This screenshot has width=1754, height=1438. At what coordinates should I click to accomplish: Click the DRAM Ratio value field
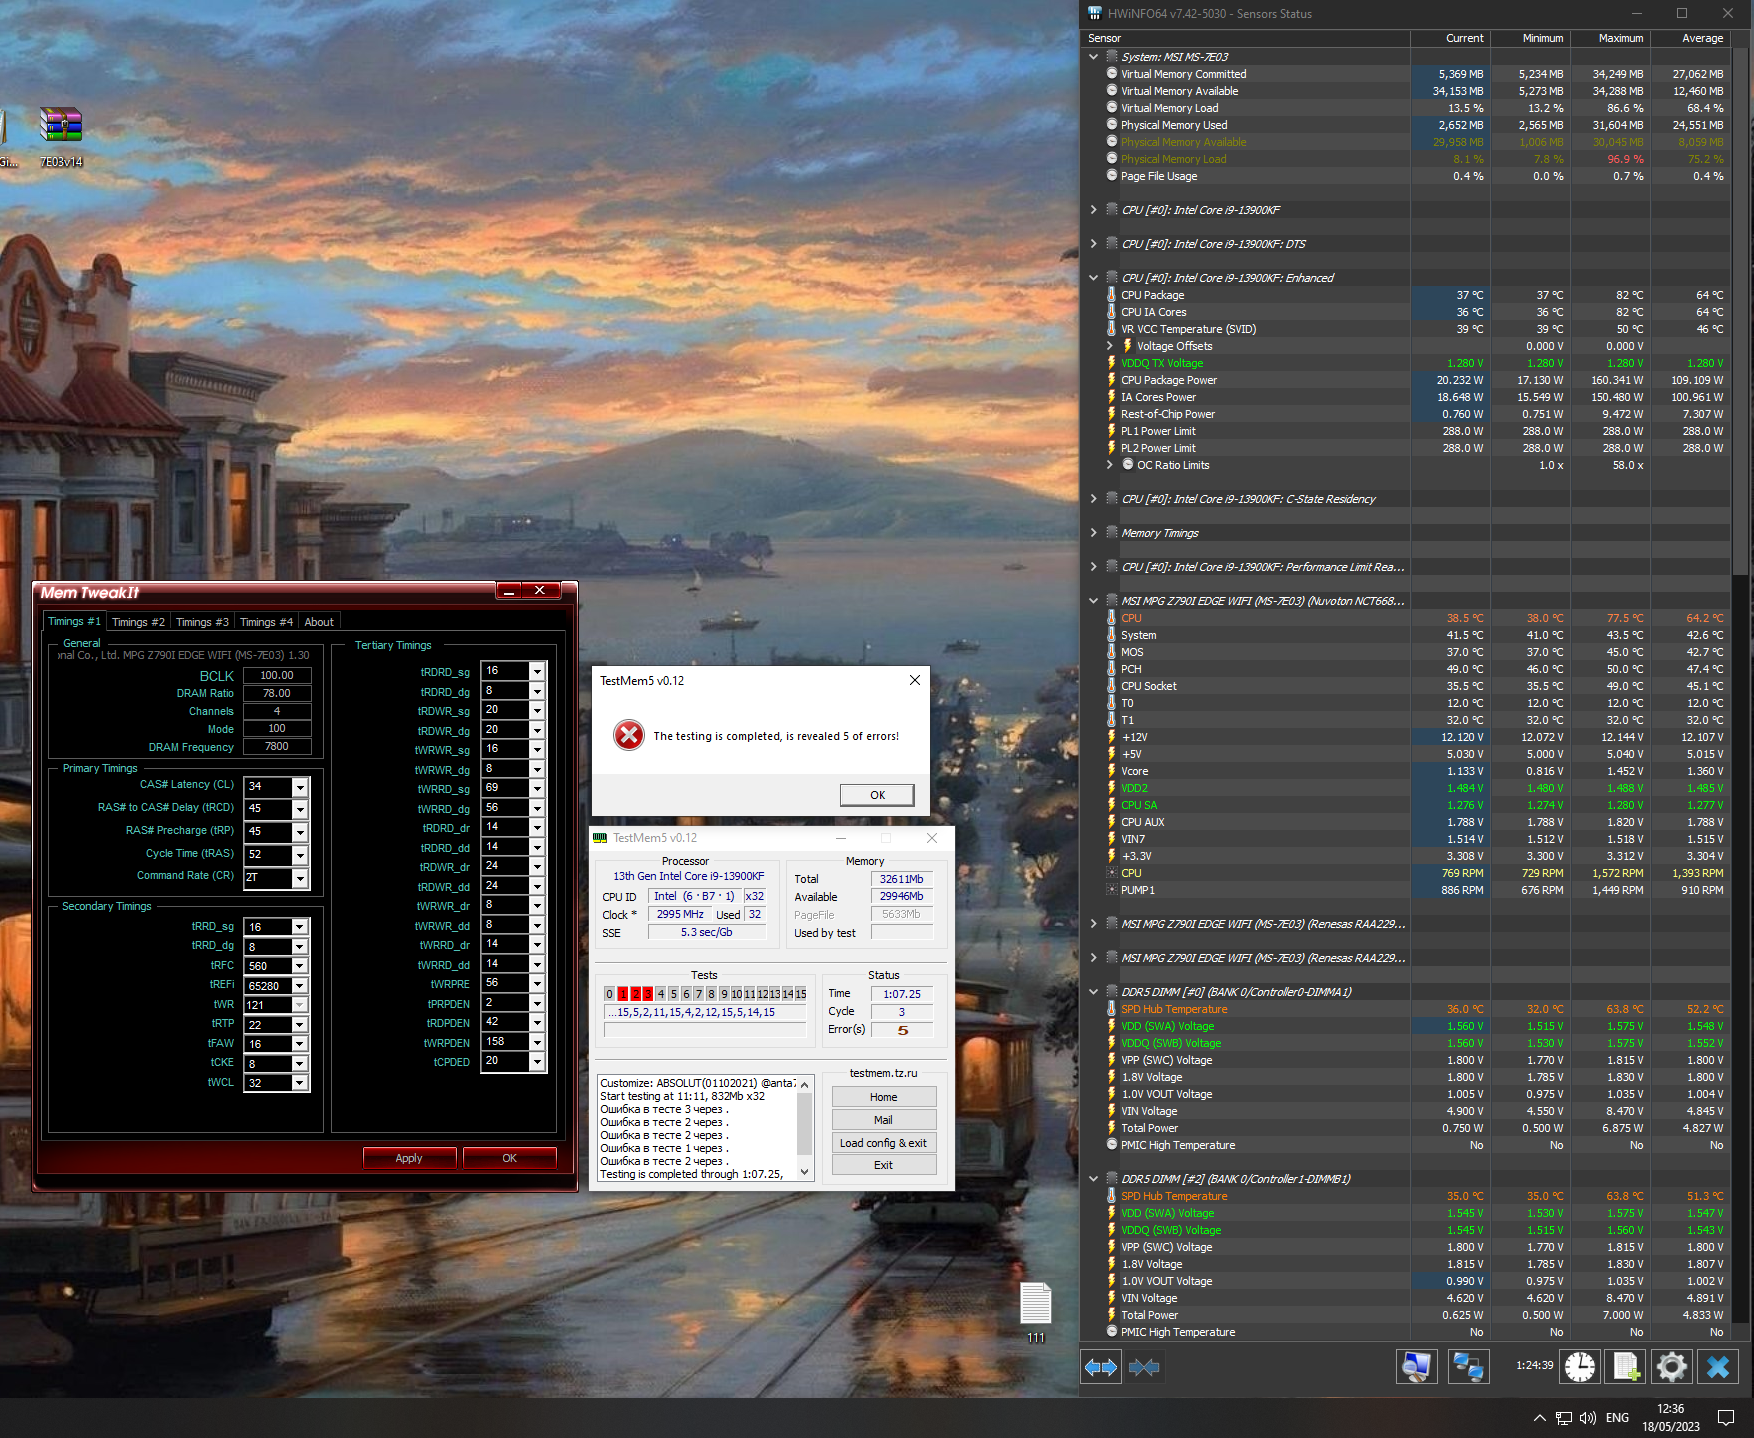coord(277,693)
